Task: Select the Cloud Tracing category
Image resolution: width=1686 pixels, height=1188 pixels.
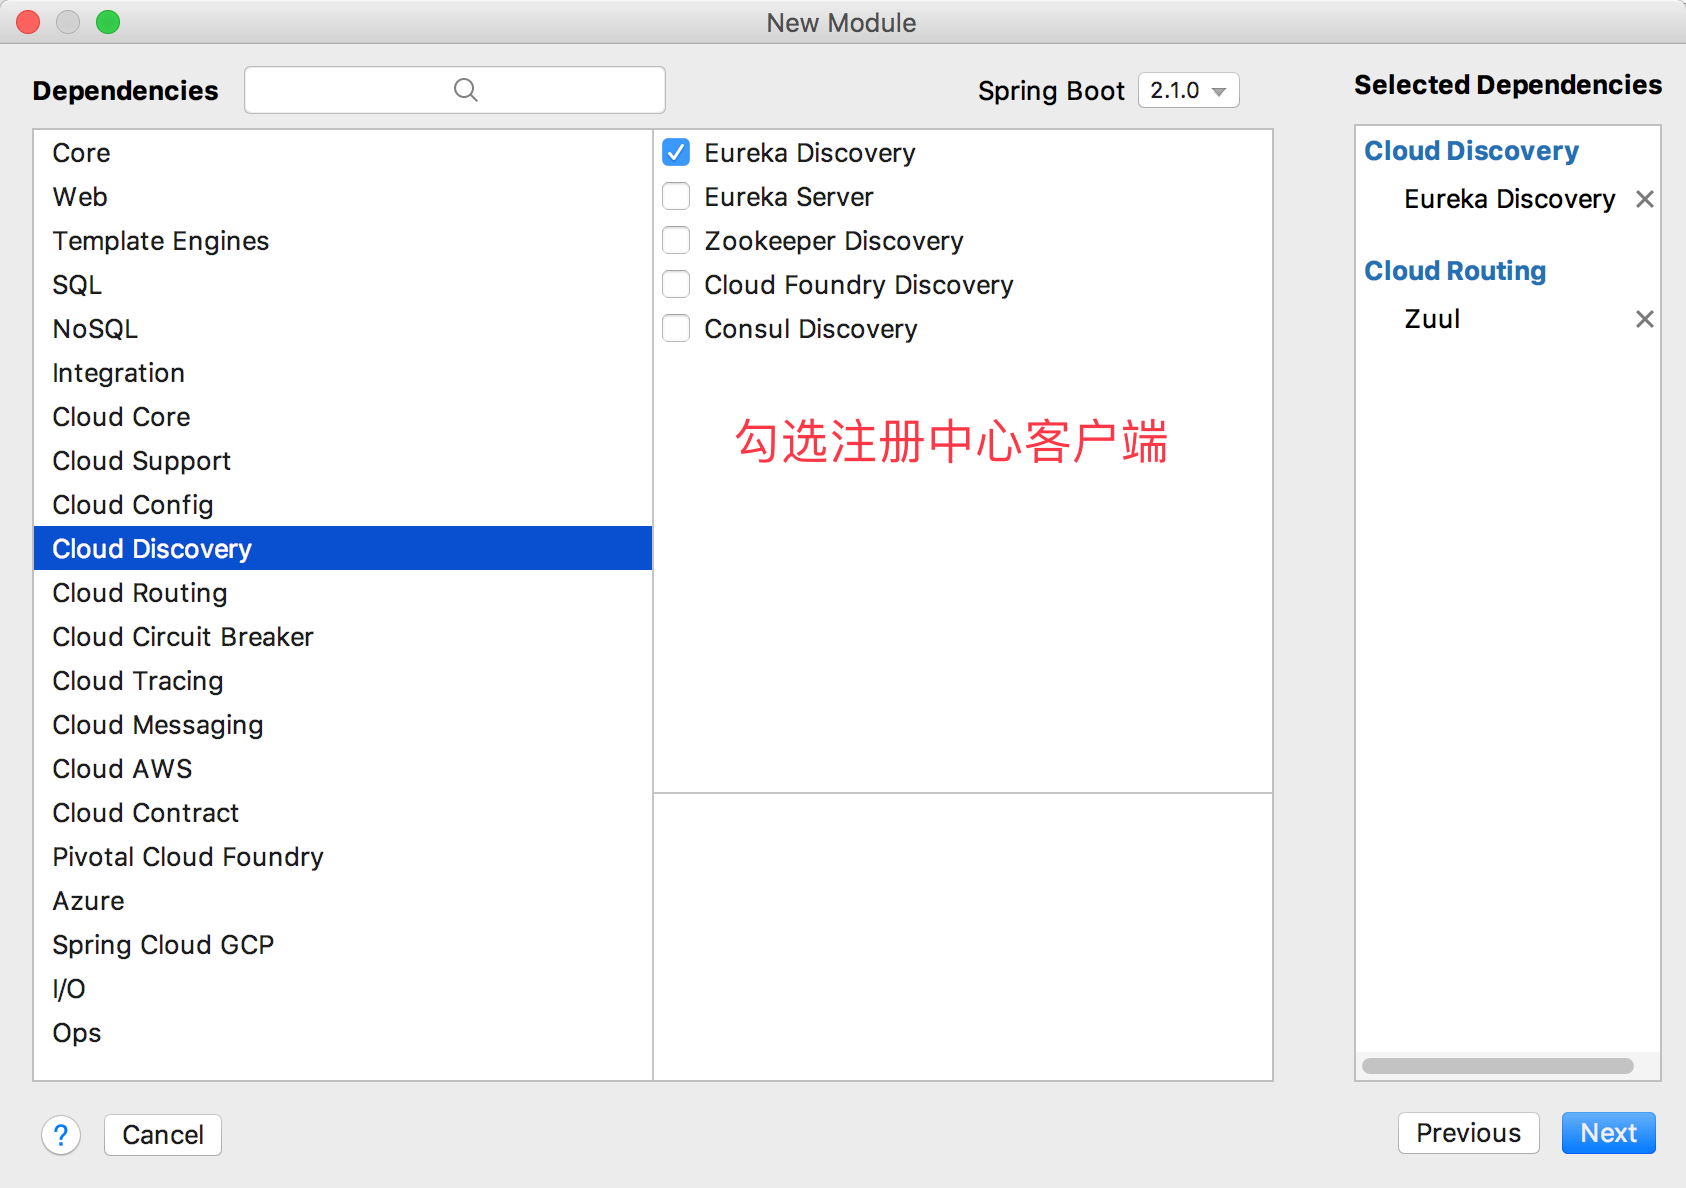Action: 343,681
